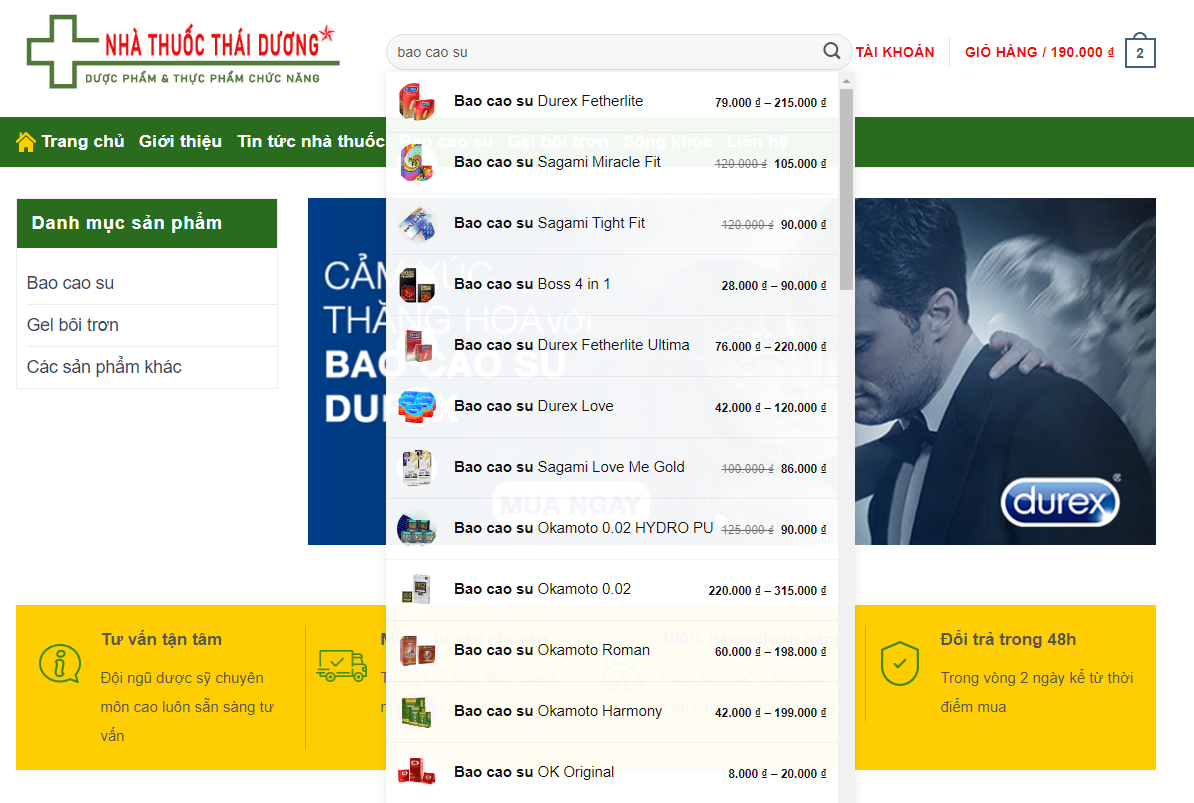Viewport: 1194px width, 803px height.
Task: Select Bao cao su Sagami Miracle Fit suggestion
Action: [612, 163]
